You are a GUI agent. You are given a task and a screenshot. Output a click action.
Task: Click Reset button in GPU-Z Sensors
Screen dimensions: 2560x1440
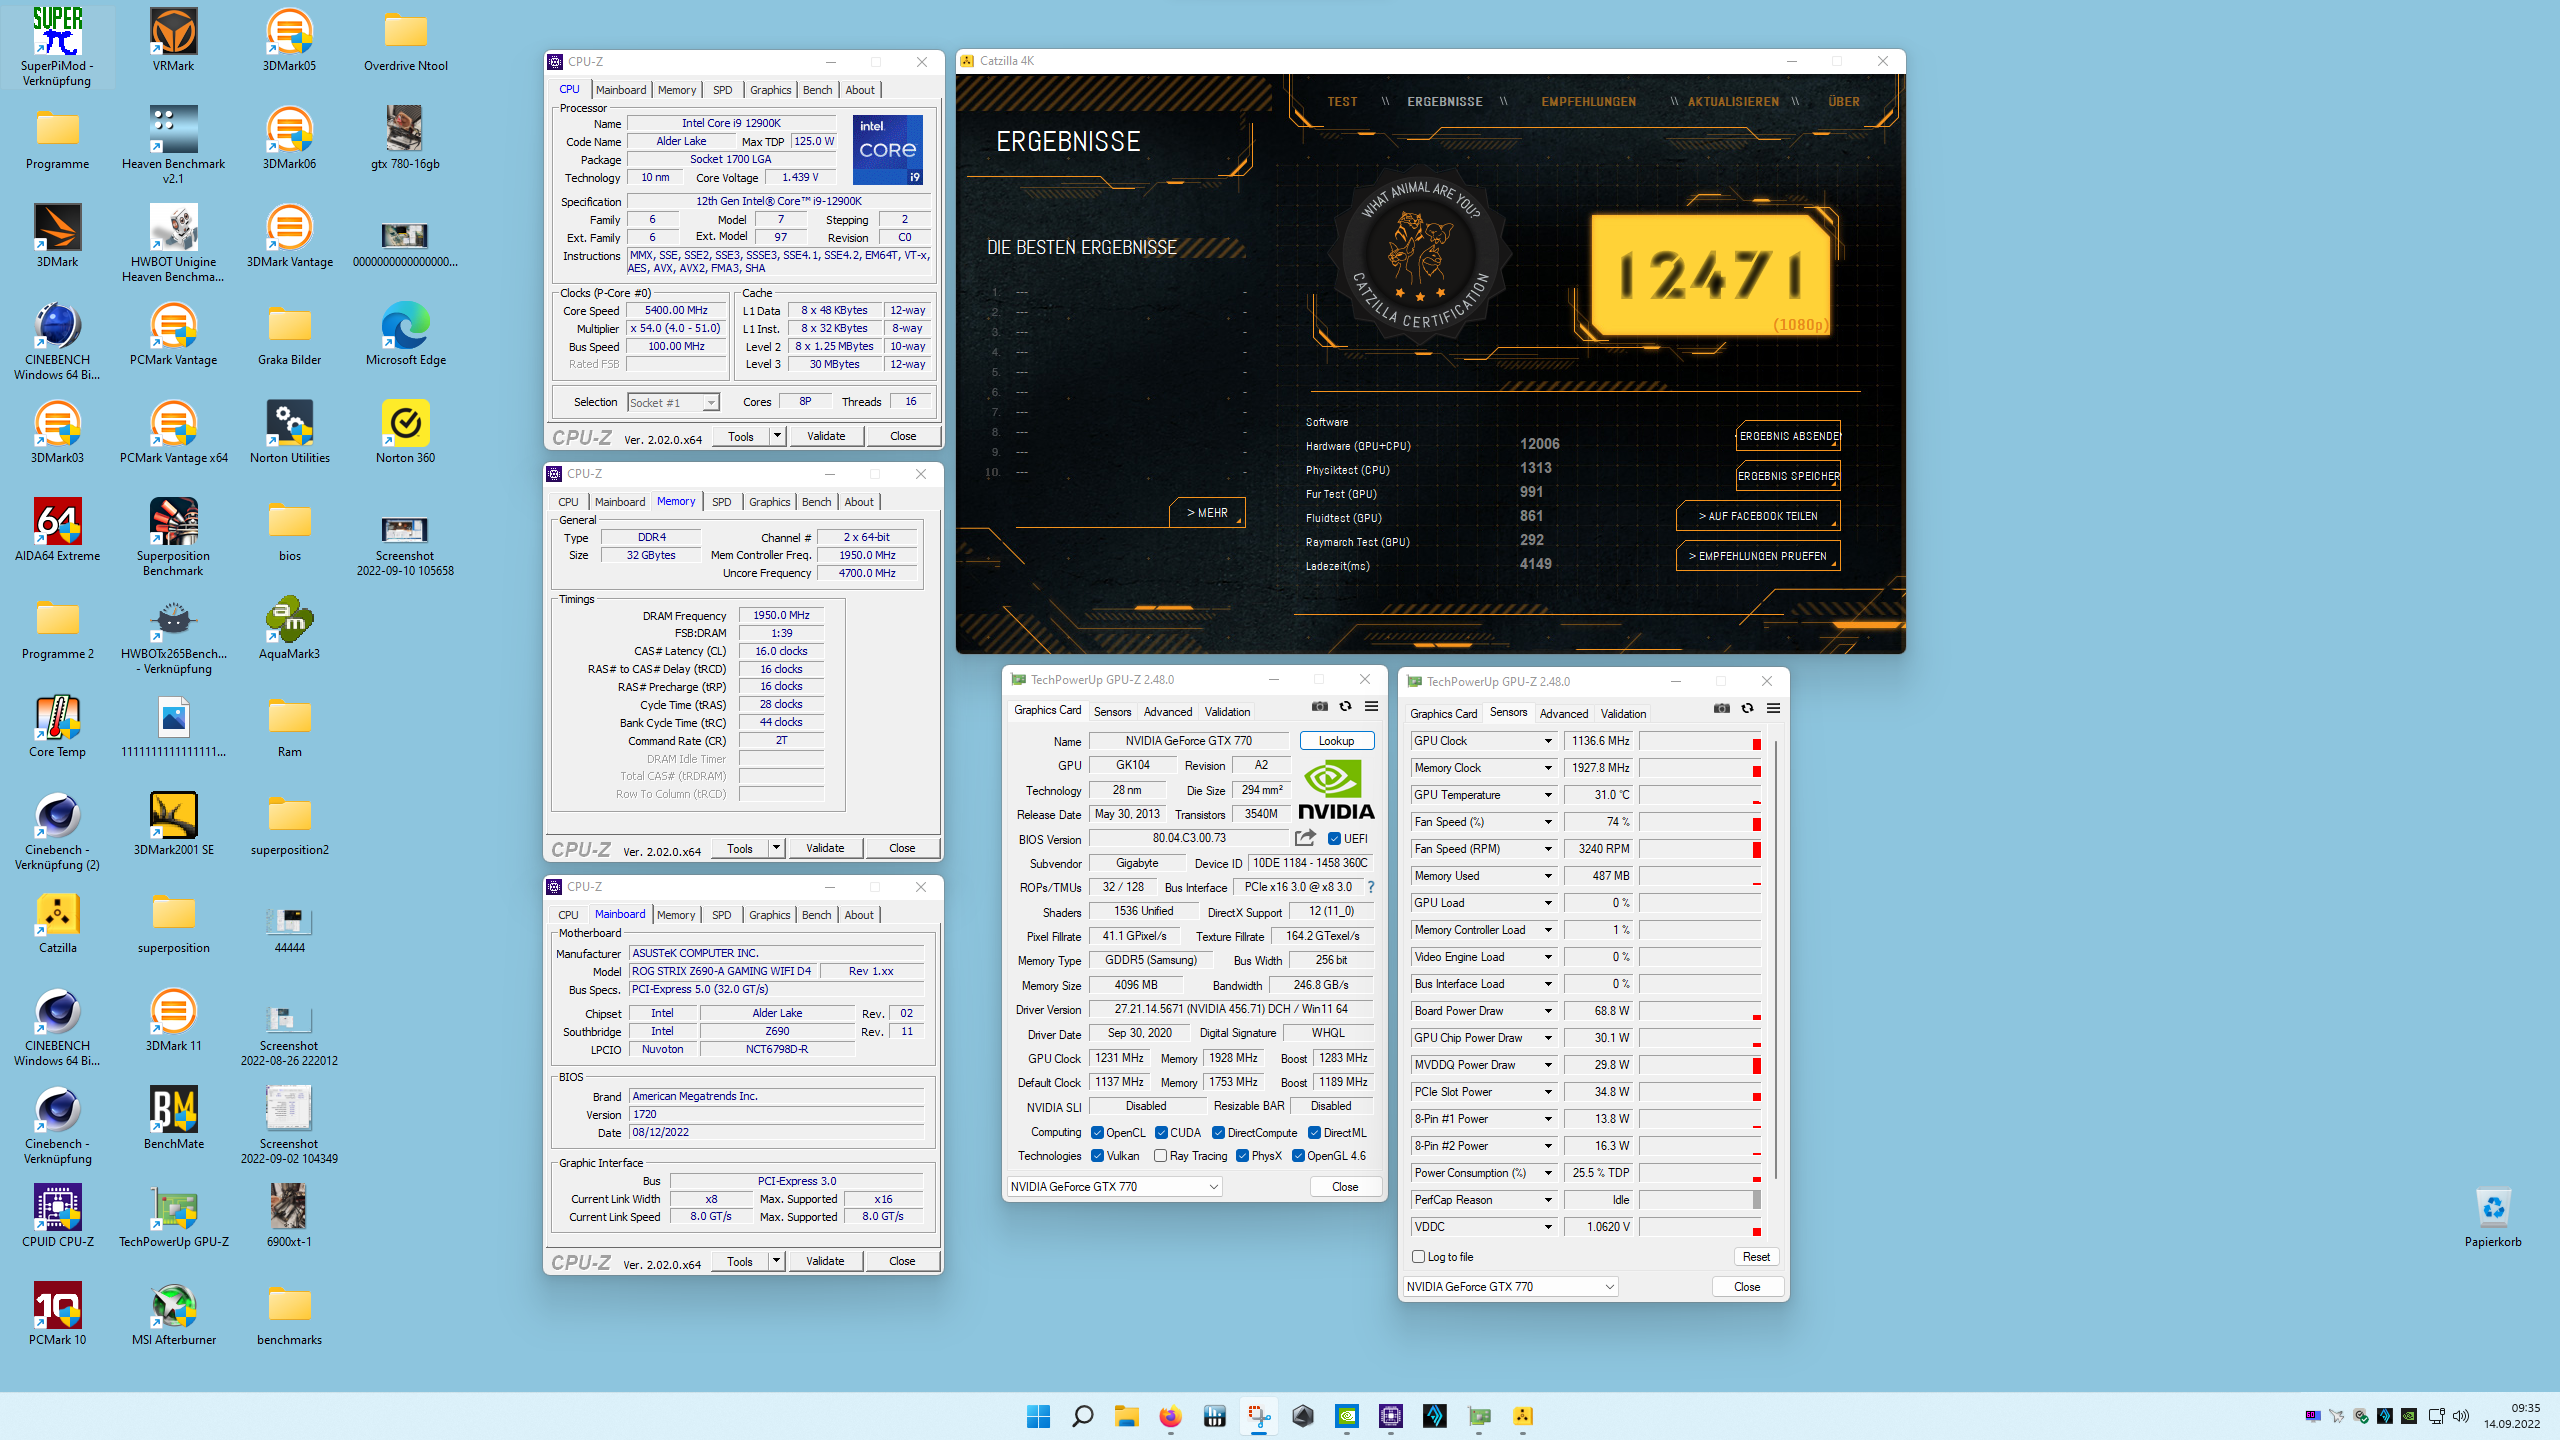(x=1756, y=1257)
